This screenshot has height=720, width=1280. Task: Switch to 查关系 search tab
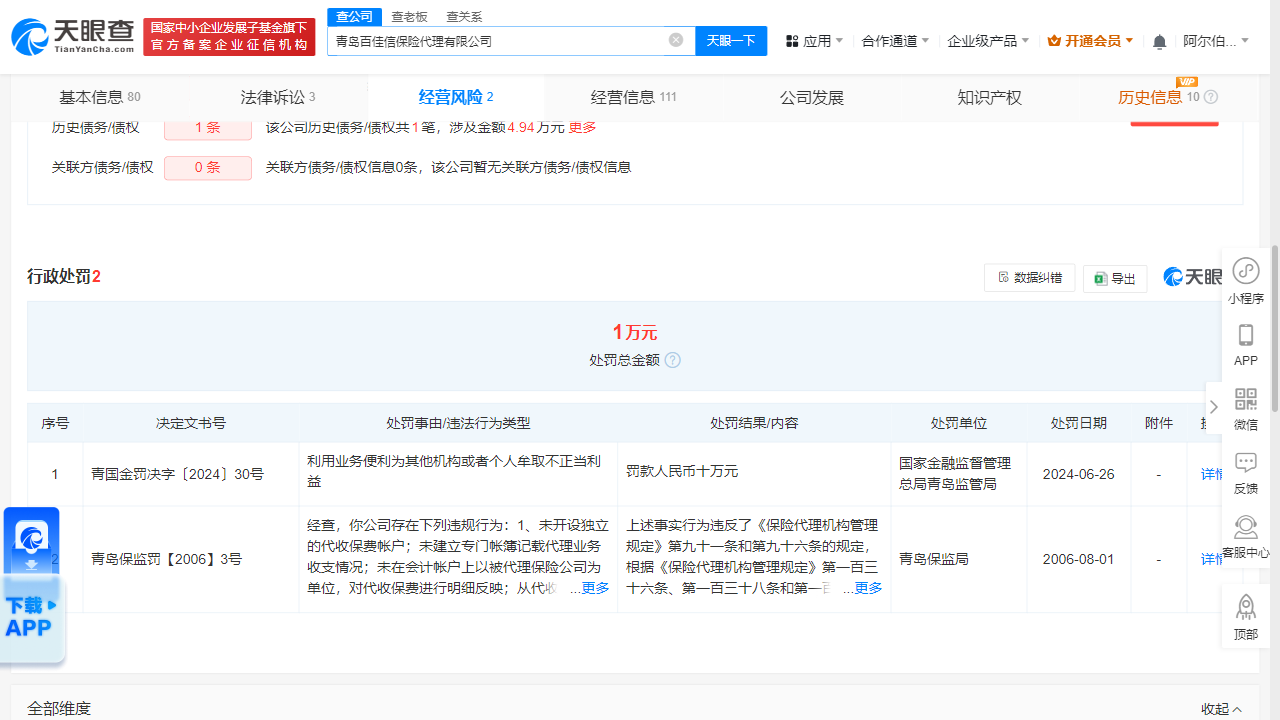[x=464, y=16]
